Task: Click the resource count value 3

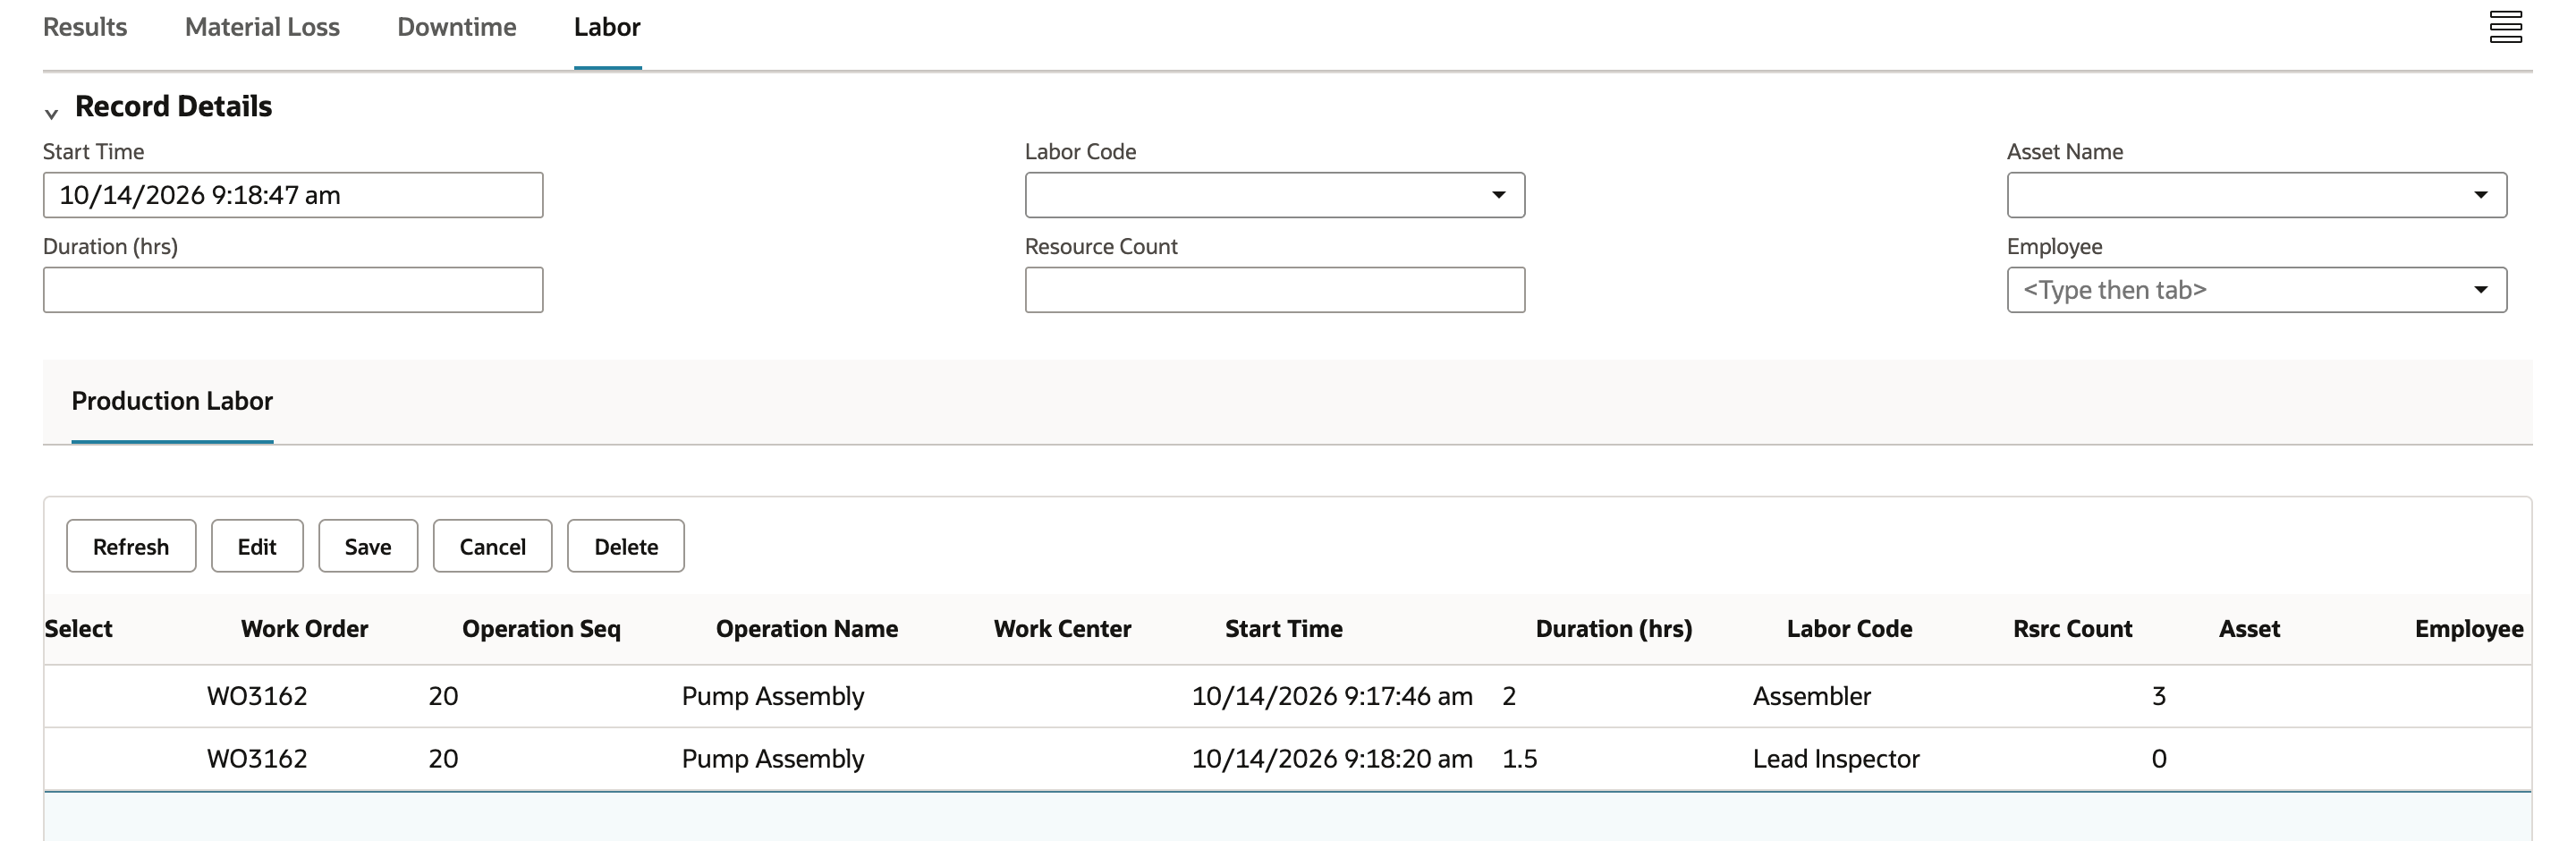Action: 2159,696
